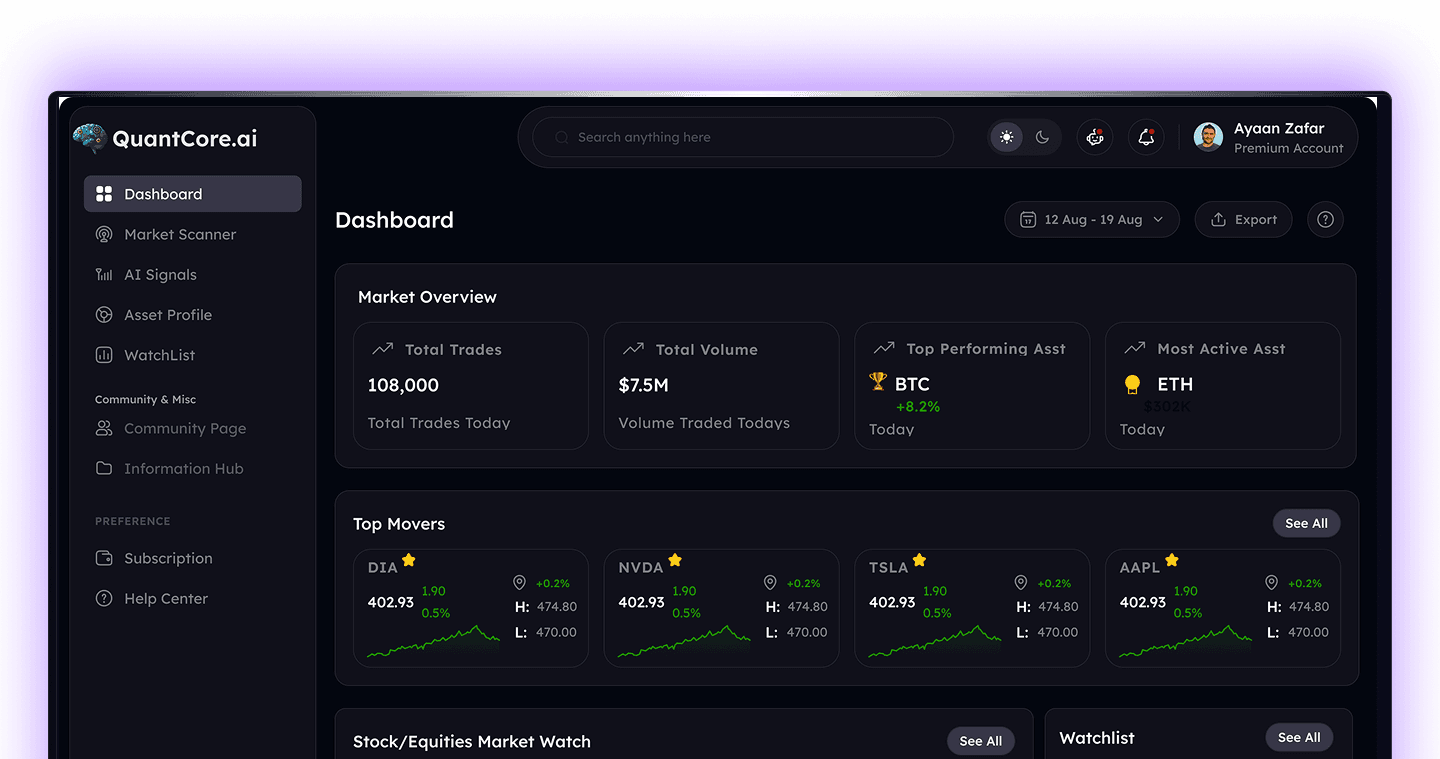
Task: Click the location pin icon in AAPL card
Action: tap(1271, 583)
